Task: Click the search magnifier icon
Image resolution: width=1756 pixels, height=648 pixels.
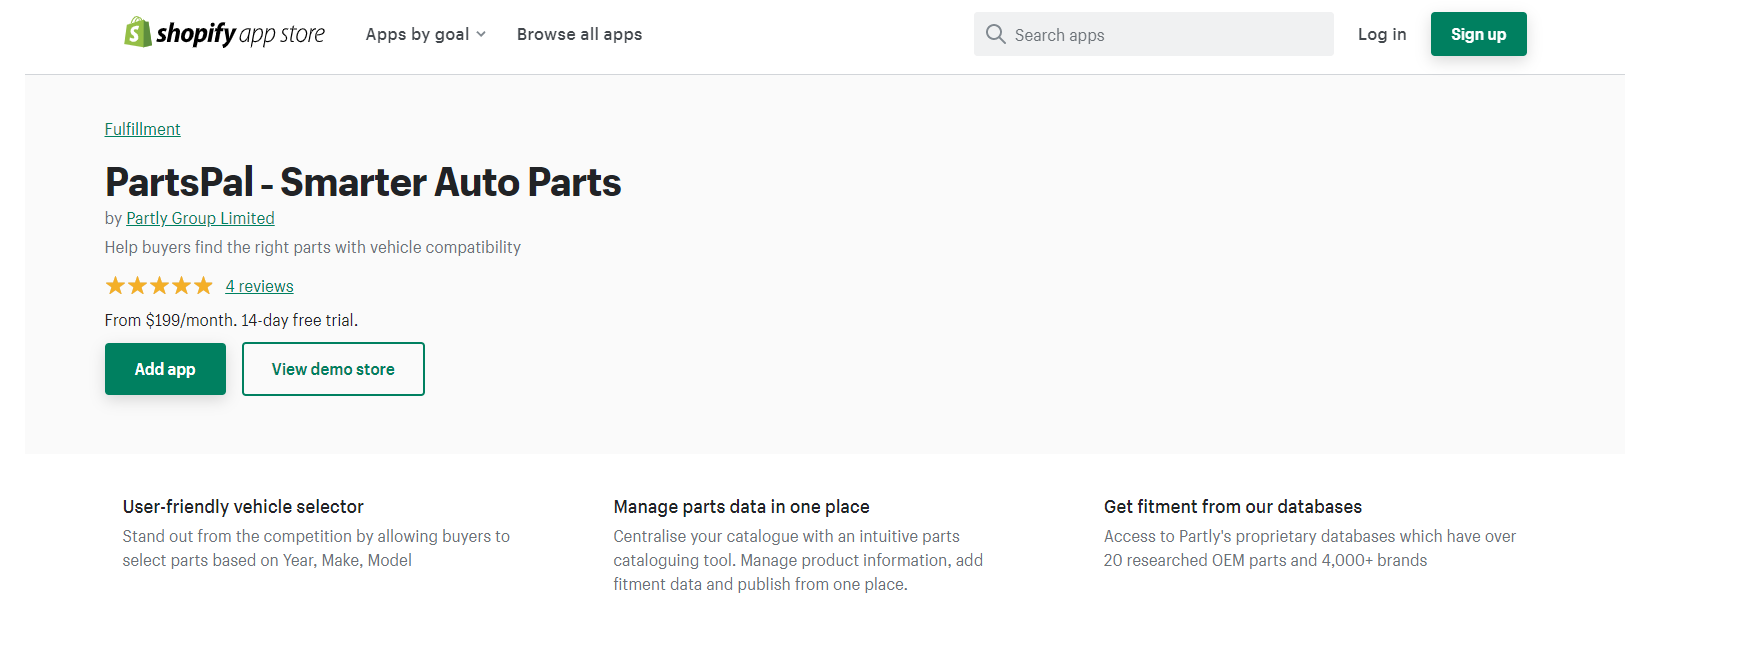Action: tap(995, 34)
